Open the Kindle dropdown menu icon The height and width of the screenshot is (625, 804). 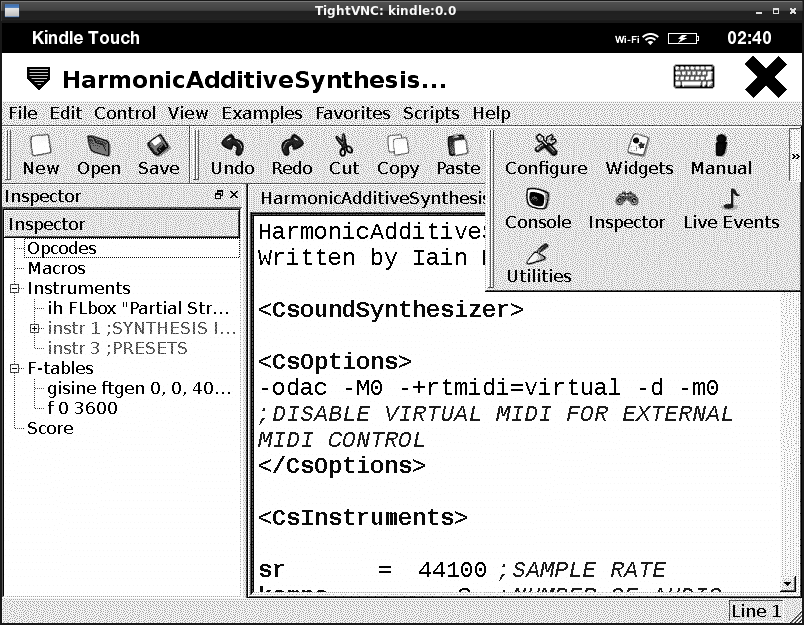click(x=38, y=78)
